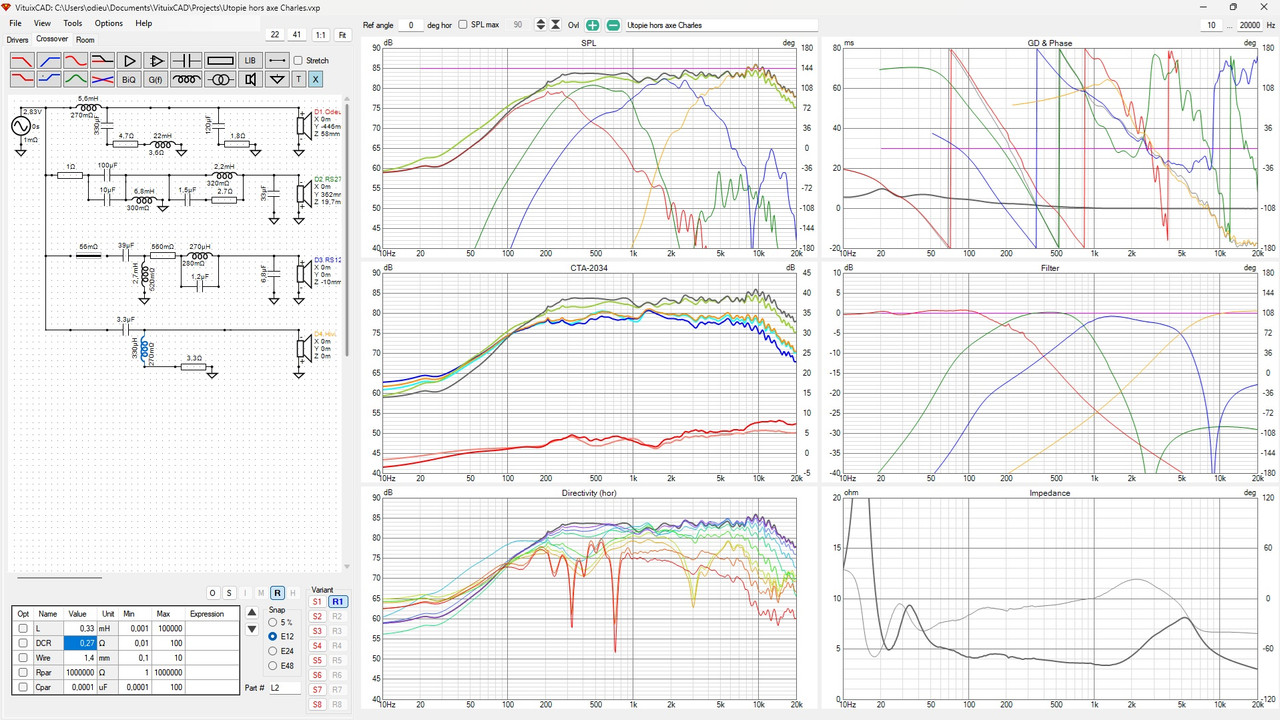
Task: Click the crossover schematic vertical scrollbar
Action: (347, 227)
